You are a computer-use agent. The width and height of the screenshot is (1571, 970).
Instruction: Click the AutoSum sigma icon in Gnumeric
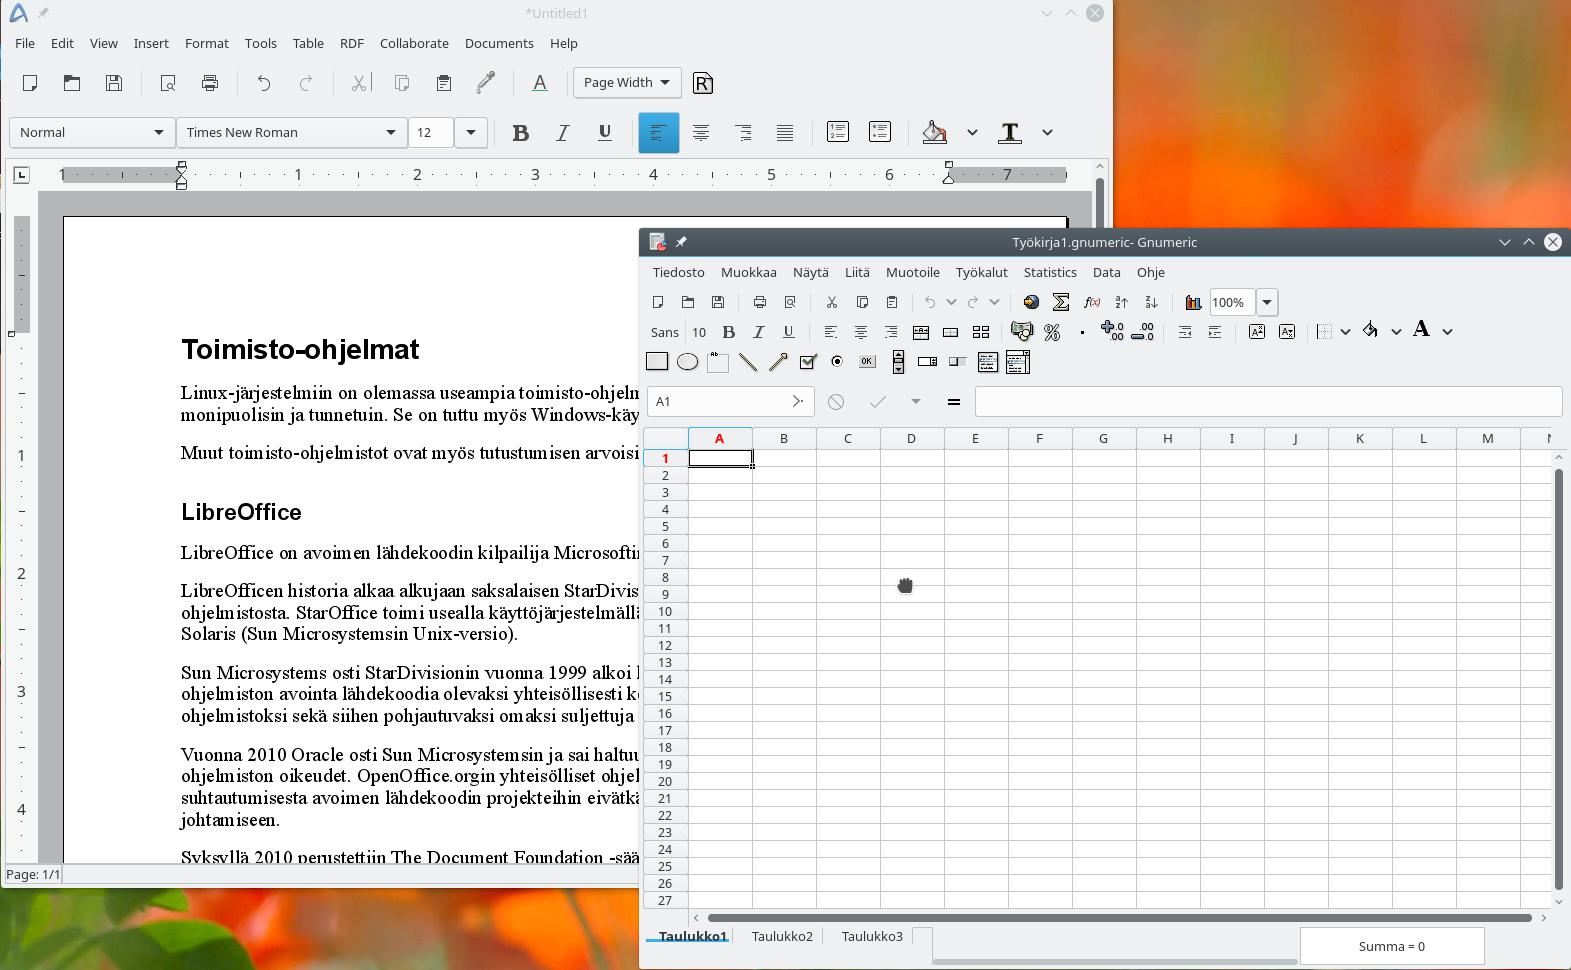1061,302
